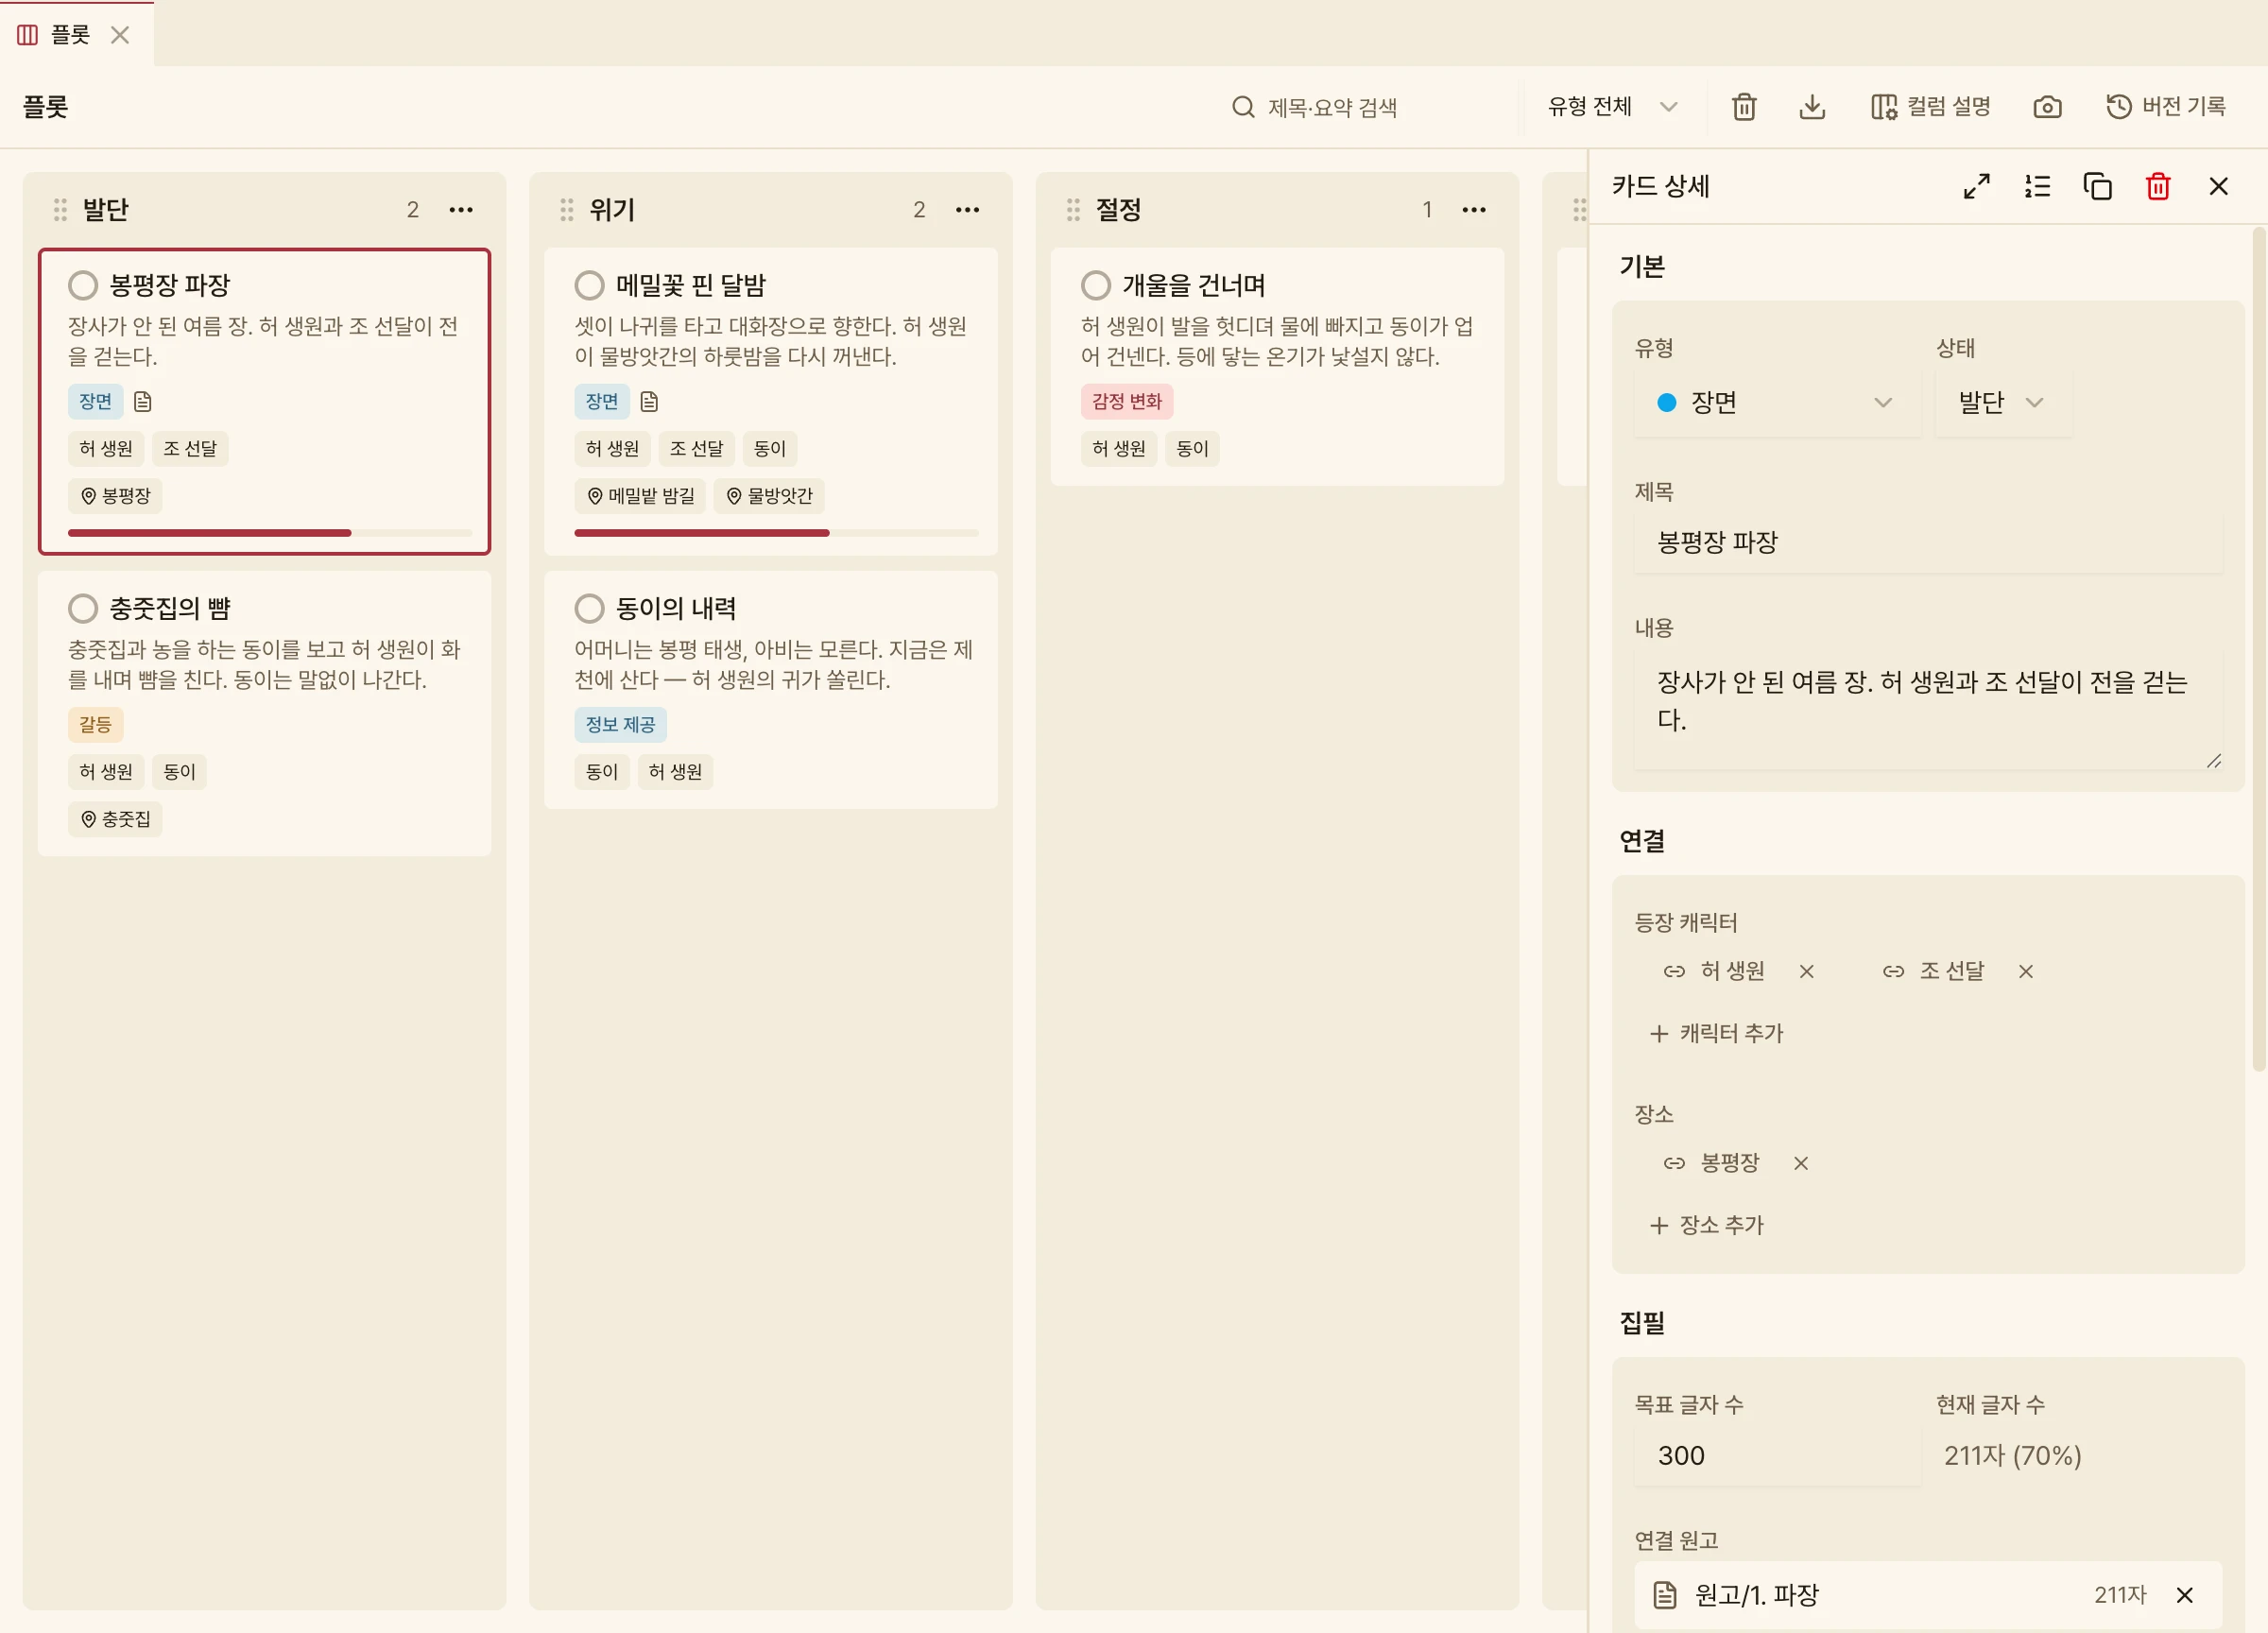Click the 제목 field containing 봉평장 파장
Viewport: 2268px width, 1633px height.
[1928, 543]
